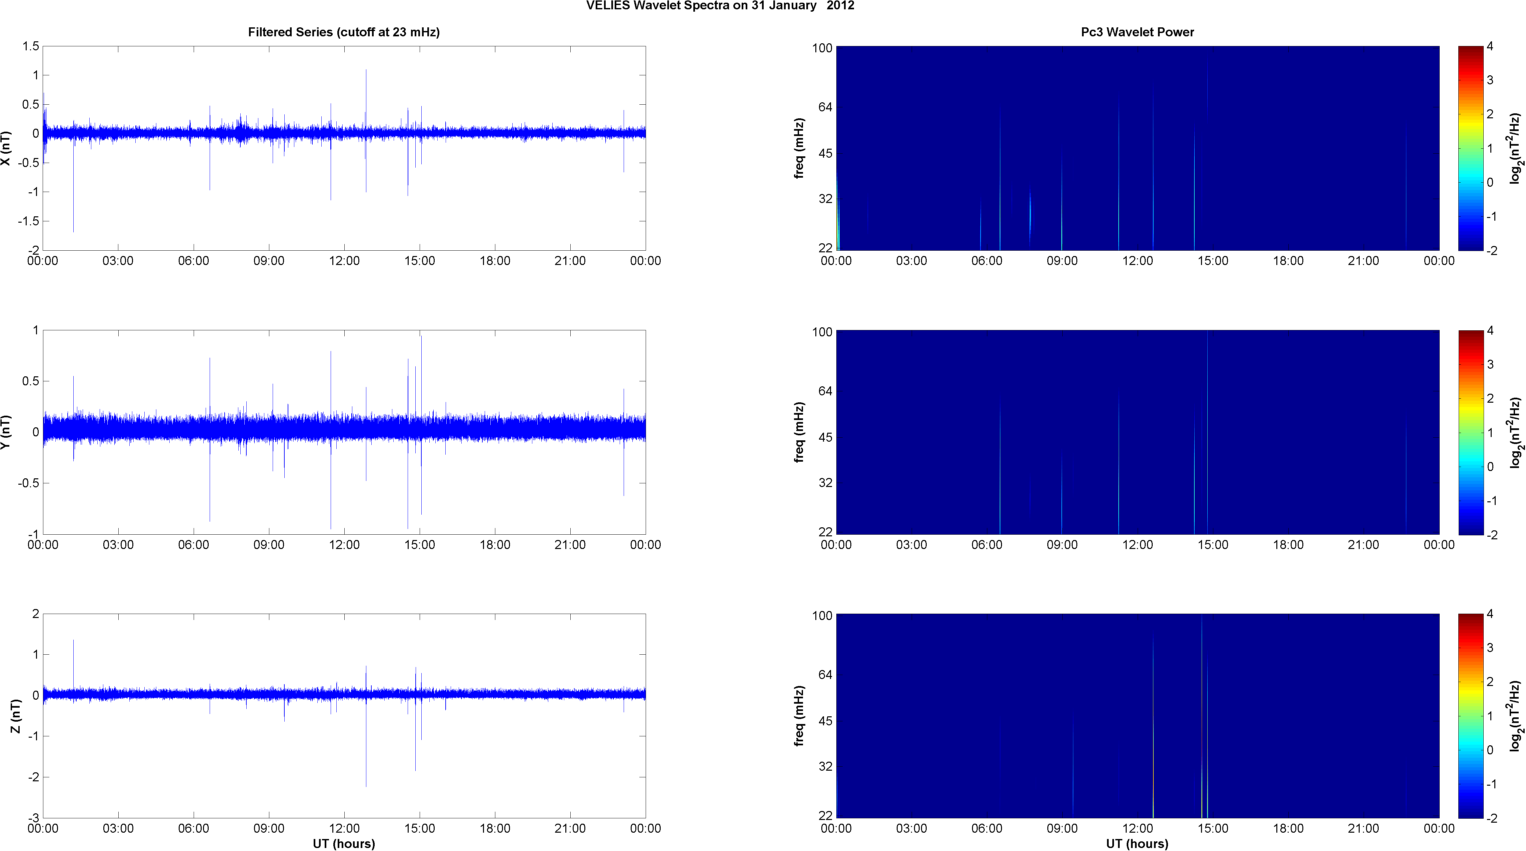Click inside the top Pc3 wavelet spectrogram
This screenshot has height=851, width=1526.
1137,148
